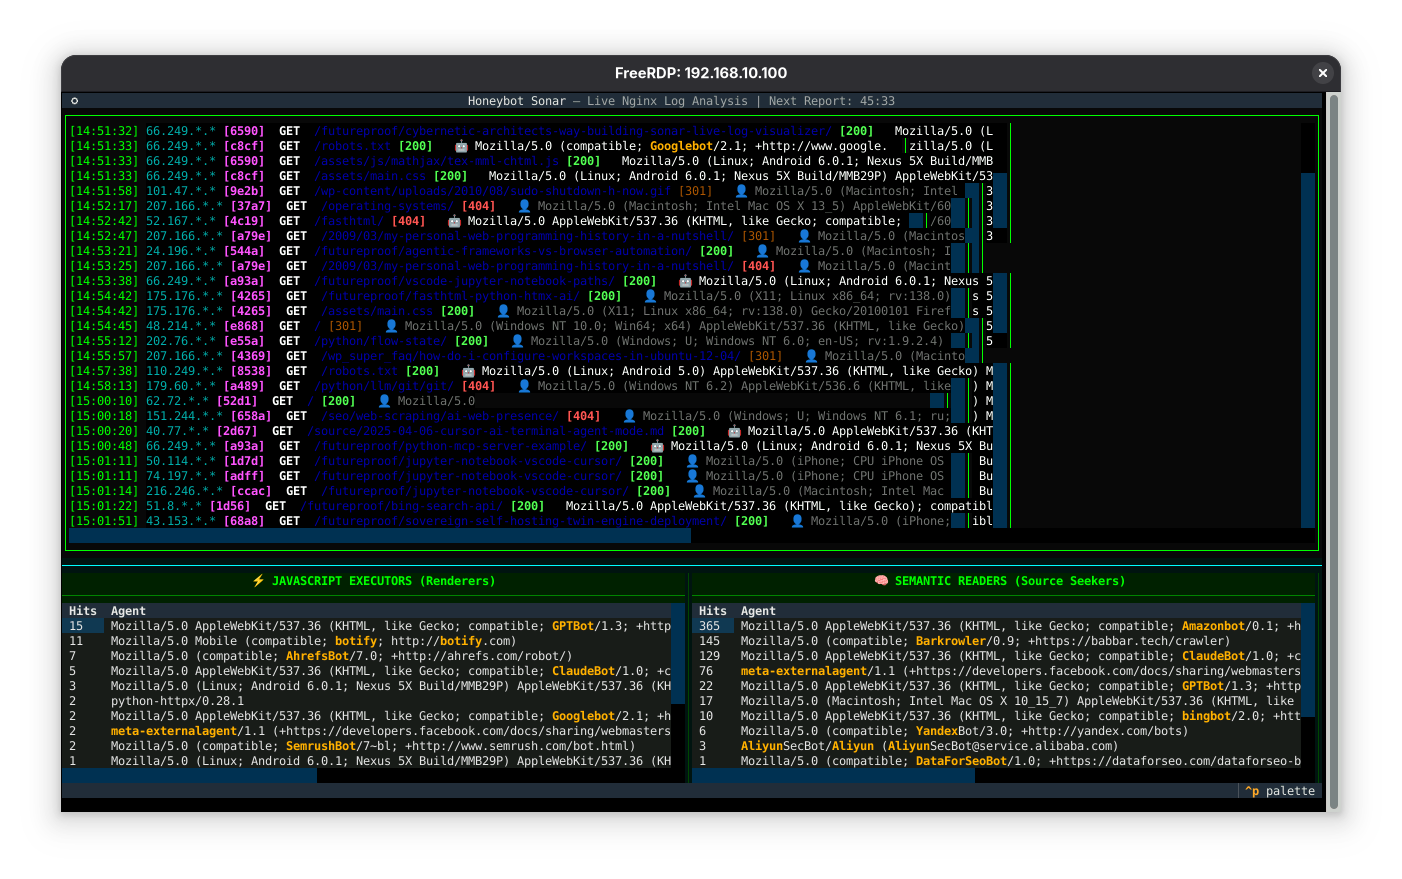
Task: Click the FreeRDP window's outer vertical scrollbar
Action: (x=1332, y=450)
